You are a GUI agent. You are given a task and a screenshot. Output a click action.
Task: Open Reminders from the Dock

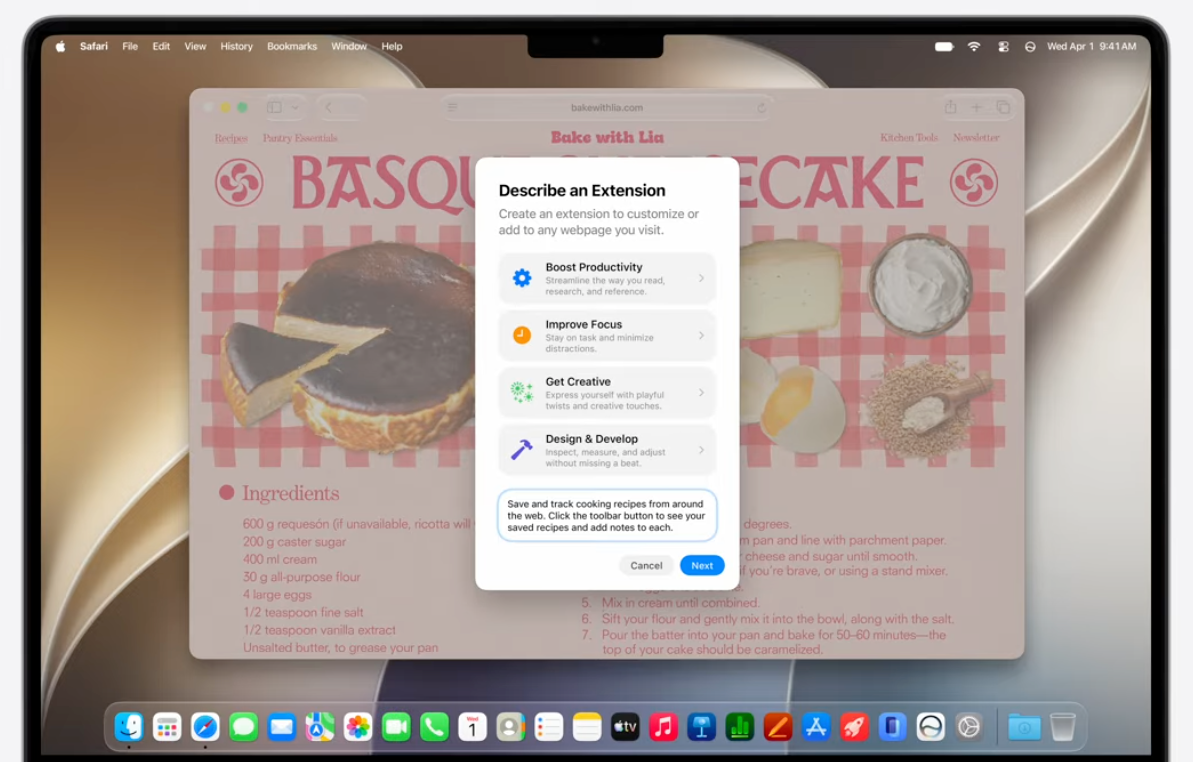[x=549, y=727]
